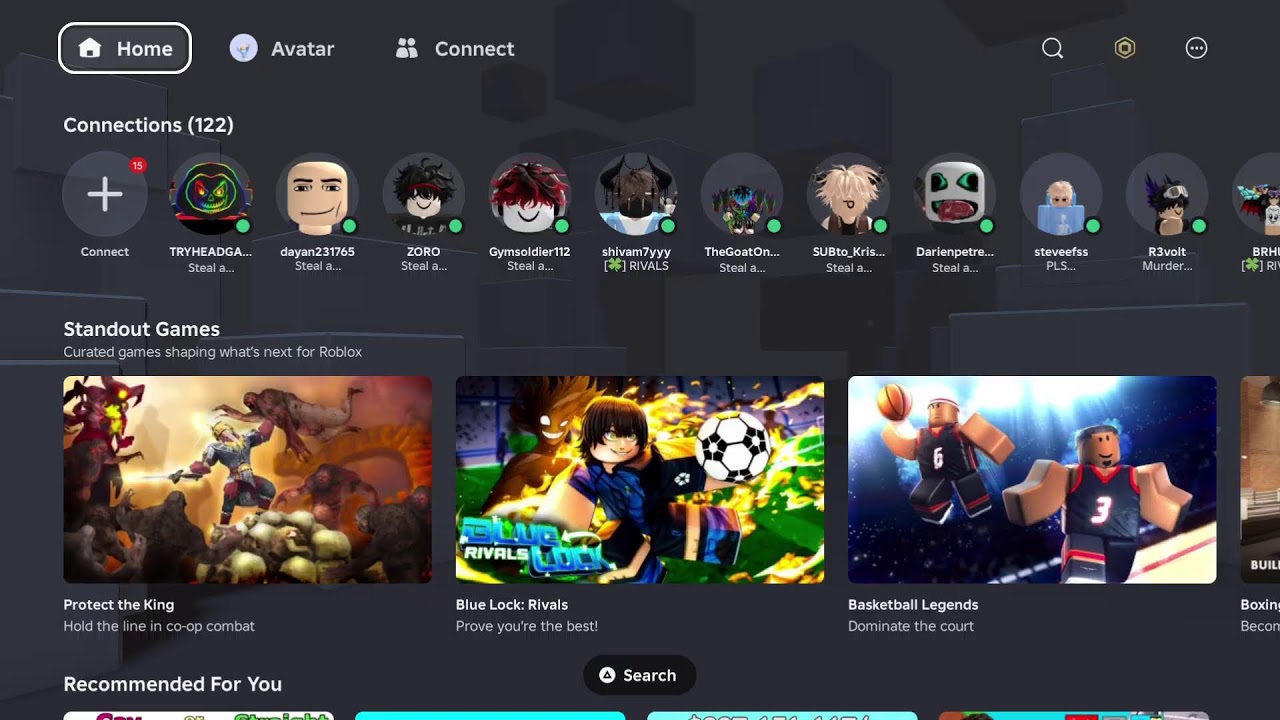Select R3volt's avatar

(1167, 194)
